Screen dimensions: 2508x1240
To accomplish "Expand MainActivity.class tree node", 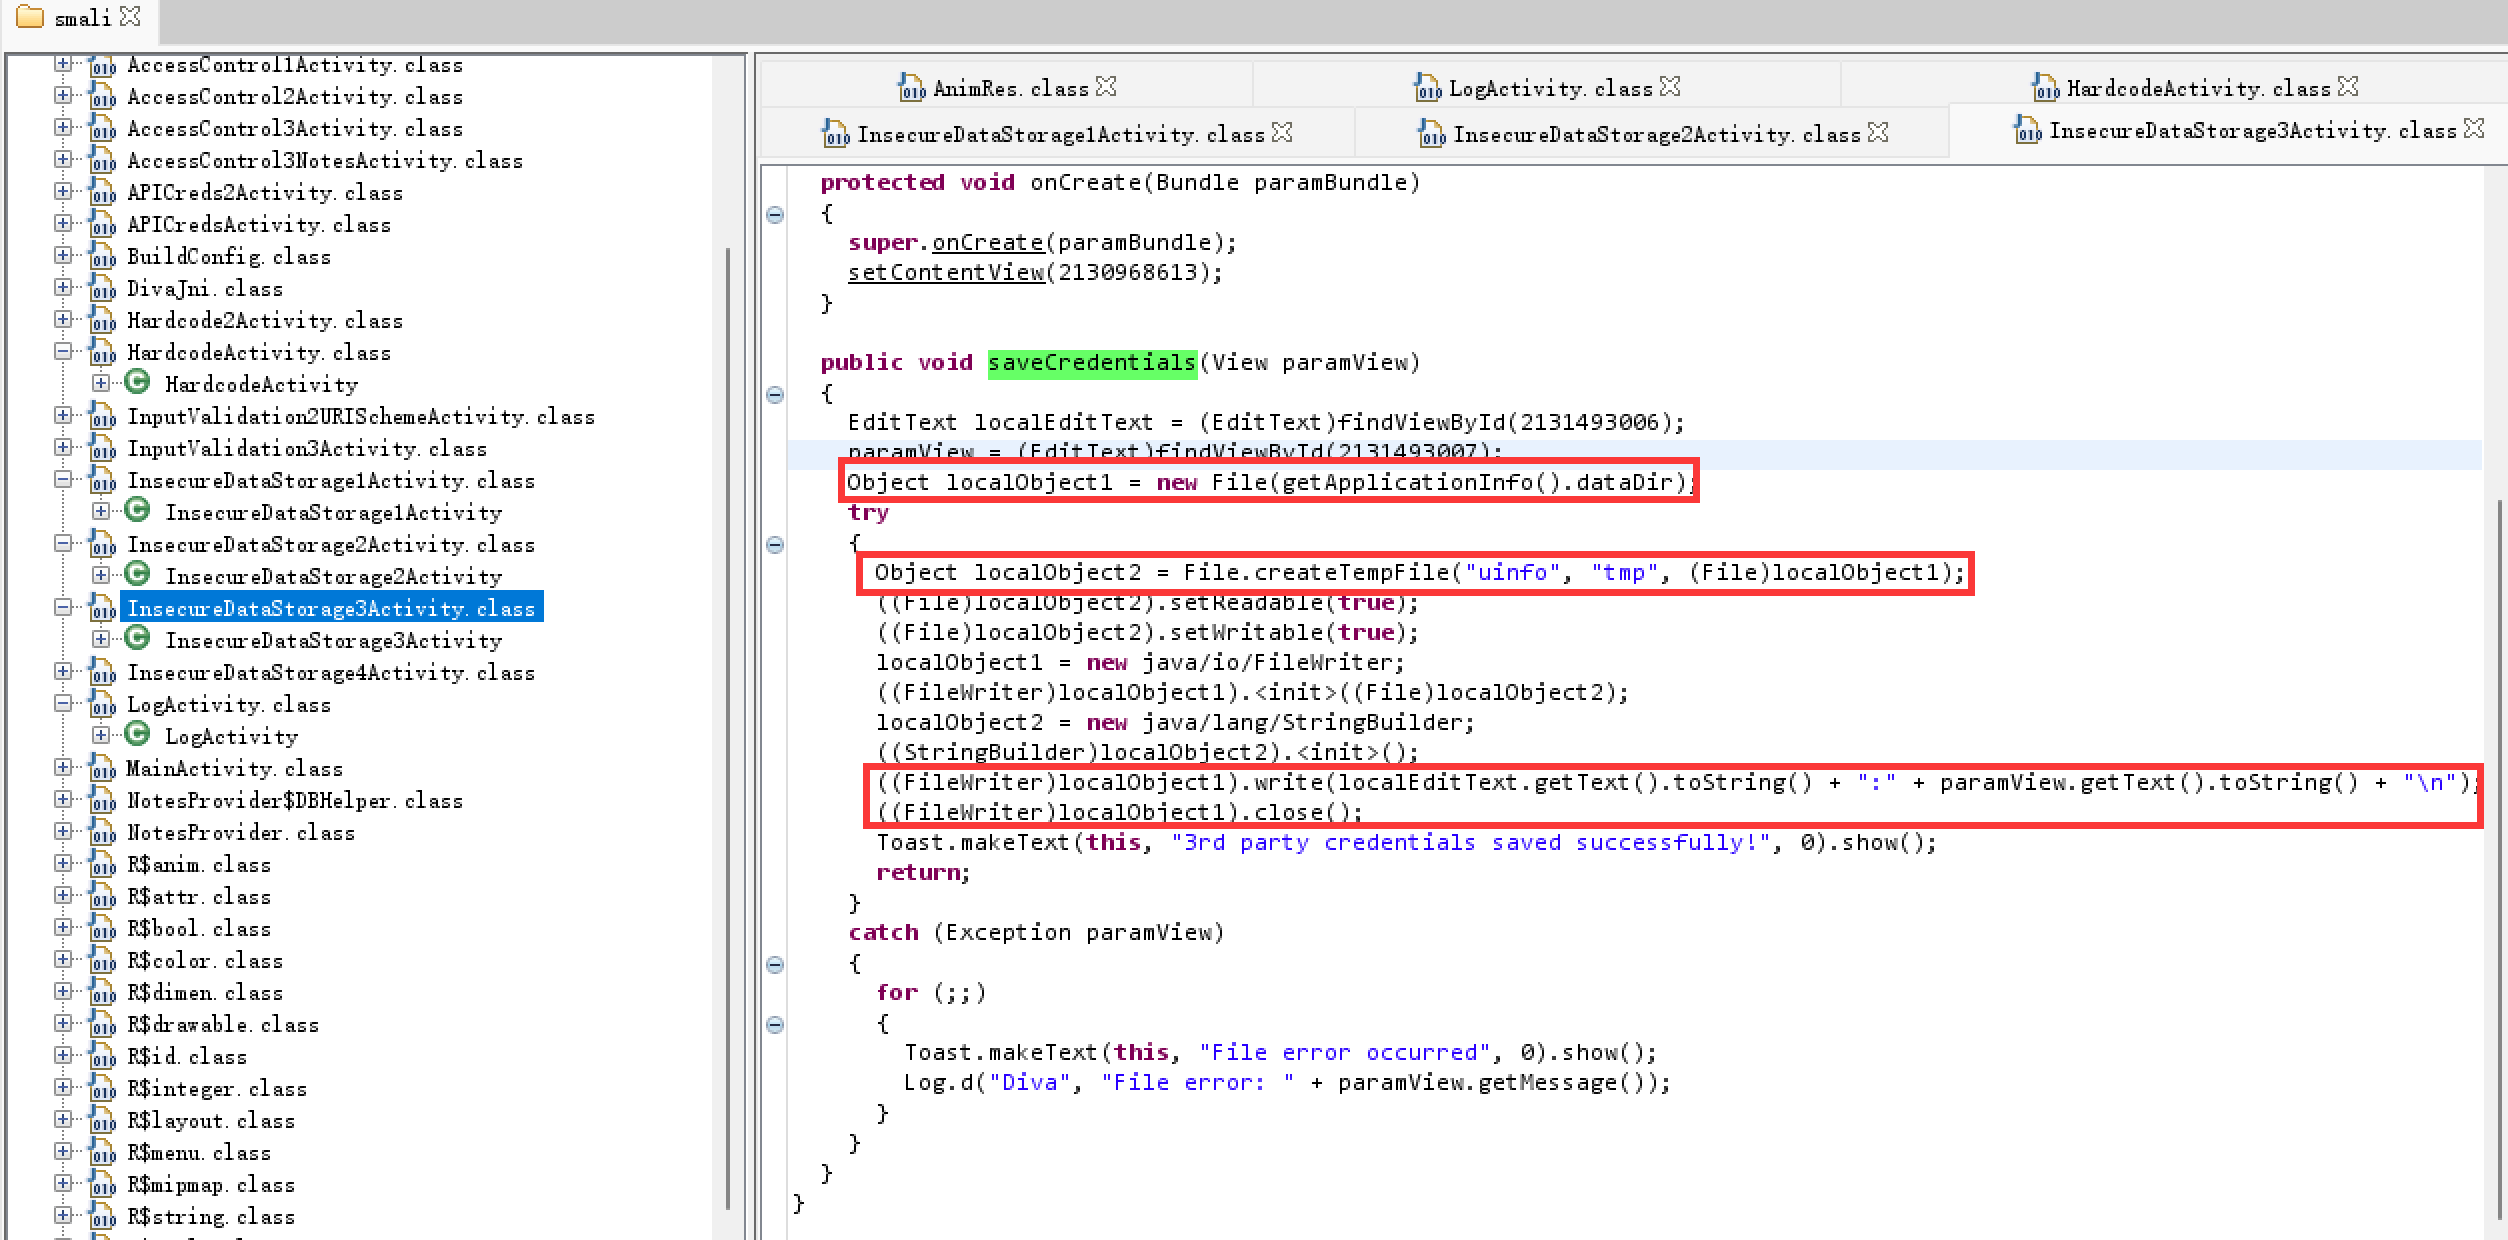I will pos(63,767).
